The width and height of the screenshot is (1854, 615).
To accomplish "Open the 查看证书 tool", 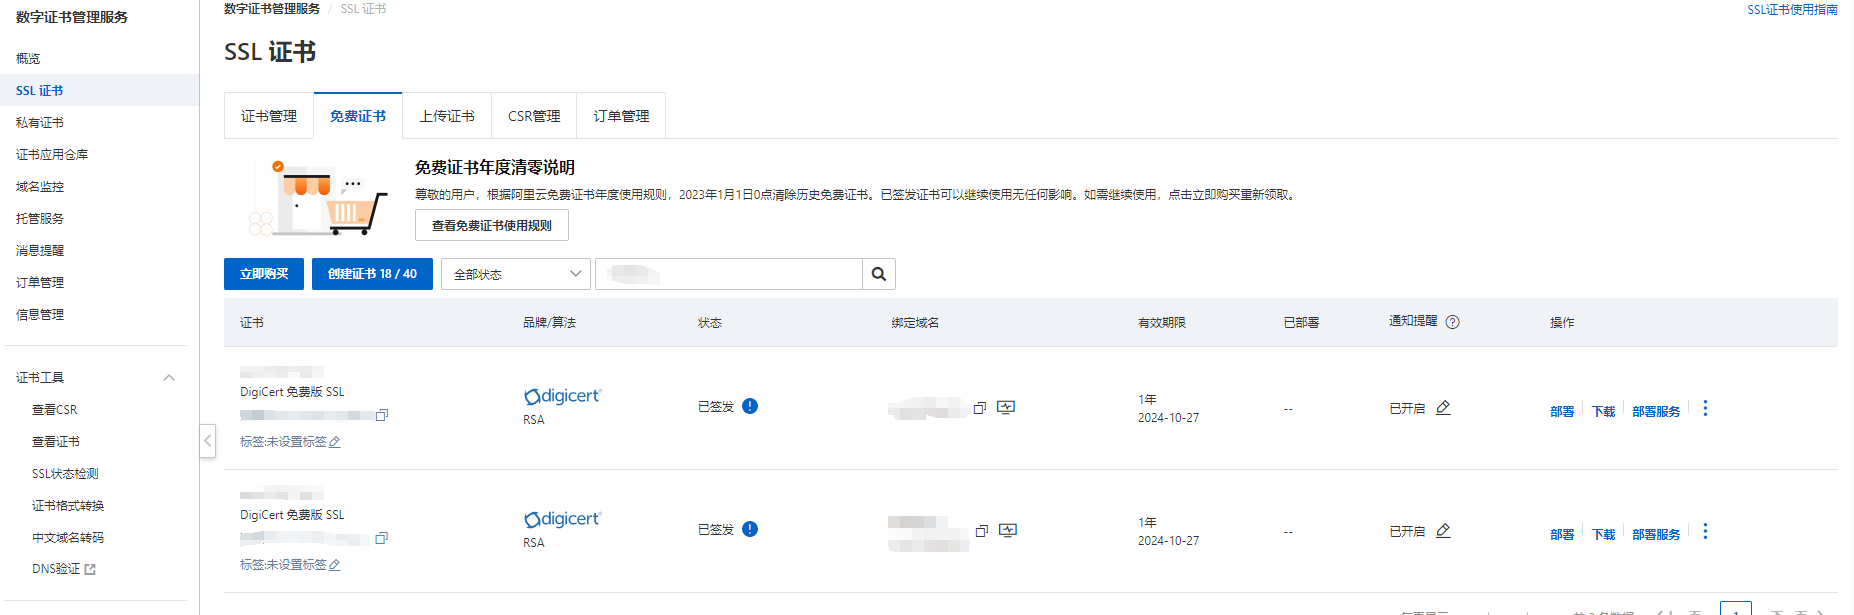I will tap(56, 442).
